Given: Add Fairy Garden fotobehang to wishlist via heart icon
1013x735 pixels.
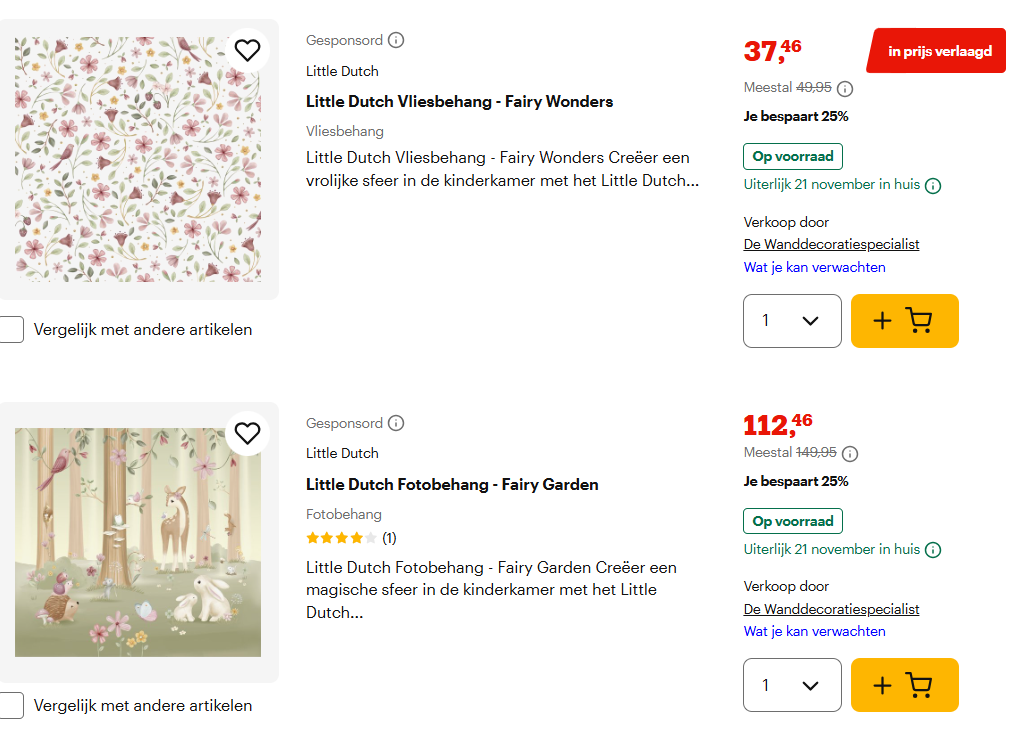Looking at the screenshot, I should (247, 433).
